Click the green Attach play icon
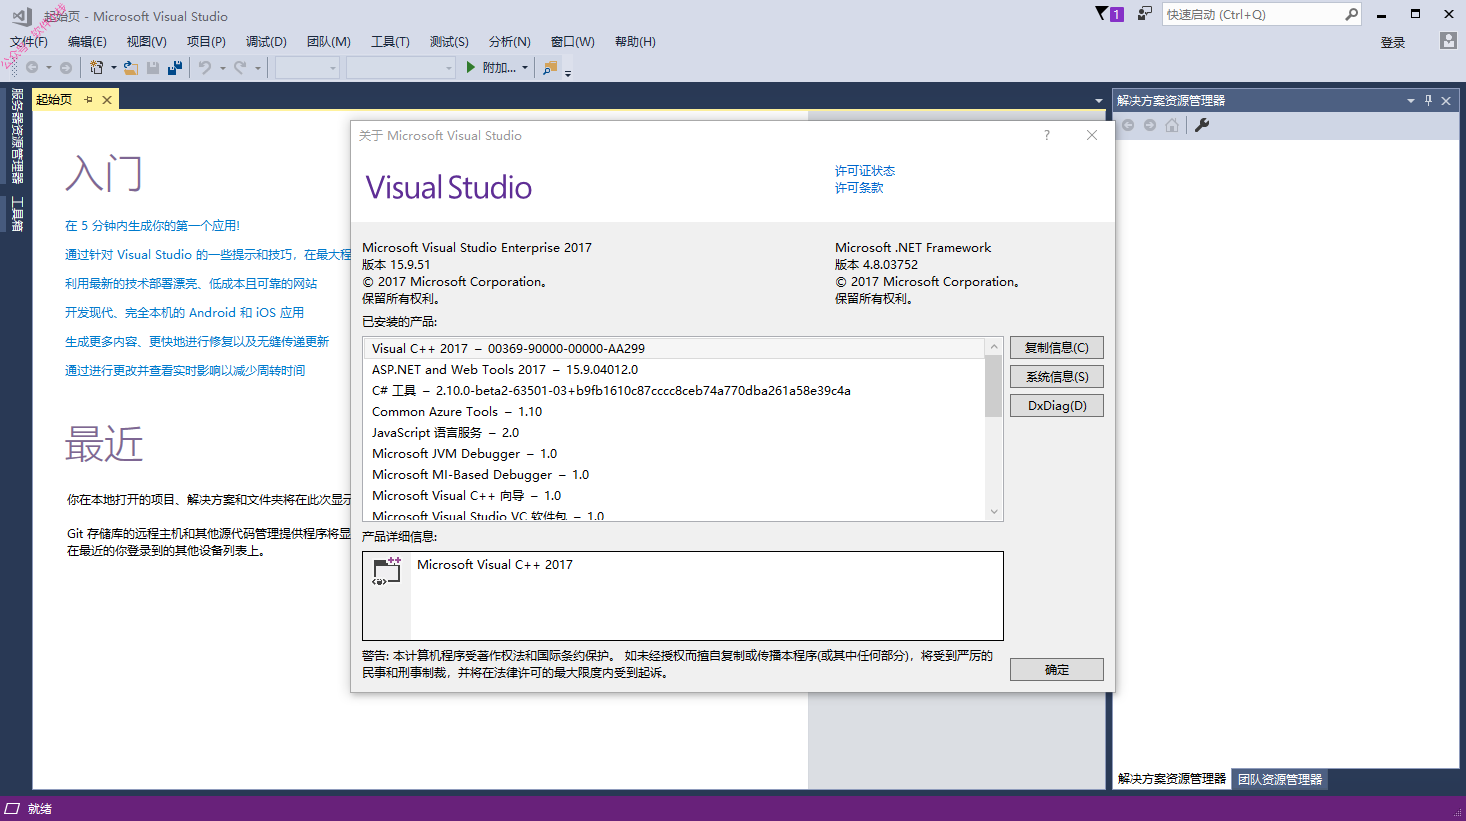This screenshot has height=821, width=1466. pos(471,68)
